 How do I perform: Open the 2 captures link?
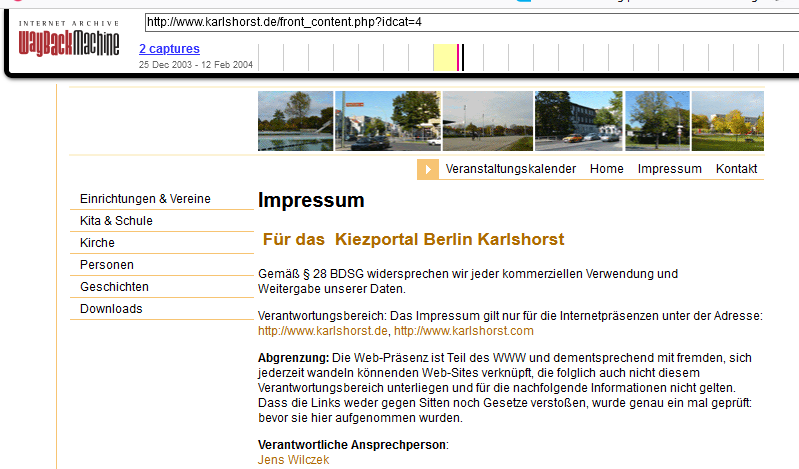point(169,48)
